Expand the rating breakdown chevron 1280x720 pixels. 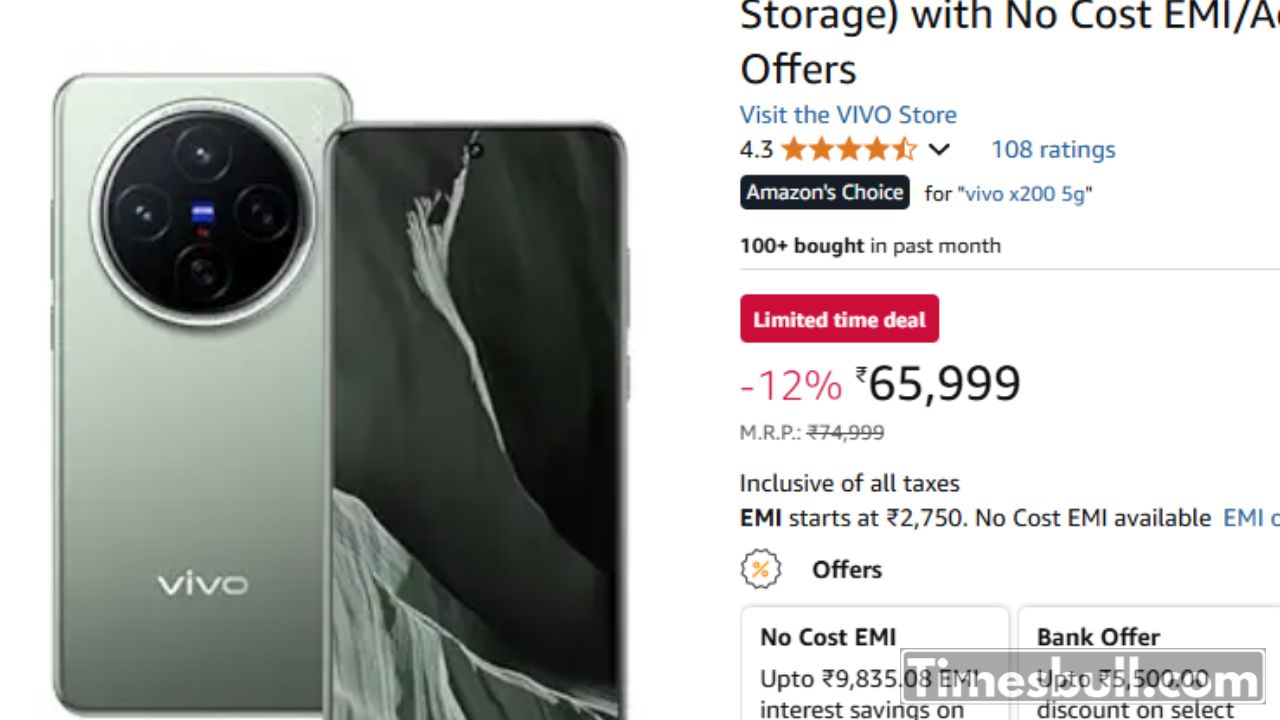938,150
